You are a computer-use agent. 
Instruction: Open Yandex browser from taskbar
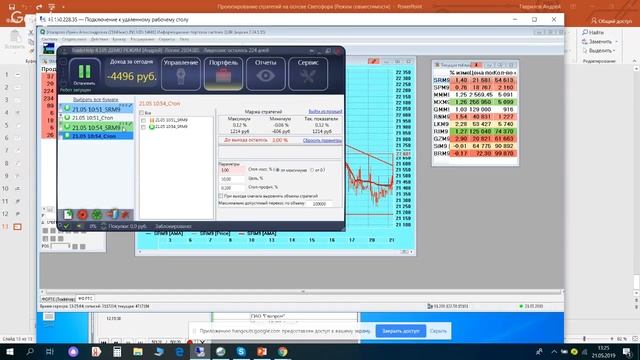tap(96, 351)
